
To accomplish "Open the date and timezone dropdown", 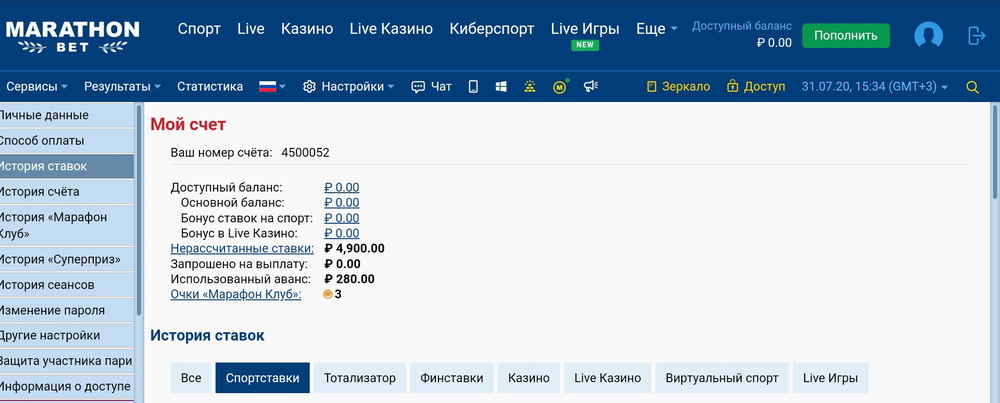I will 875,87.
